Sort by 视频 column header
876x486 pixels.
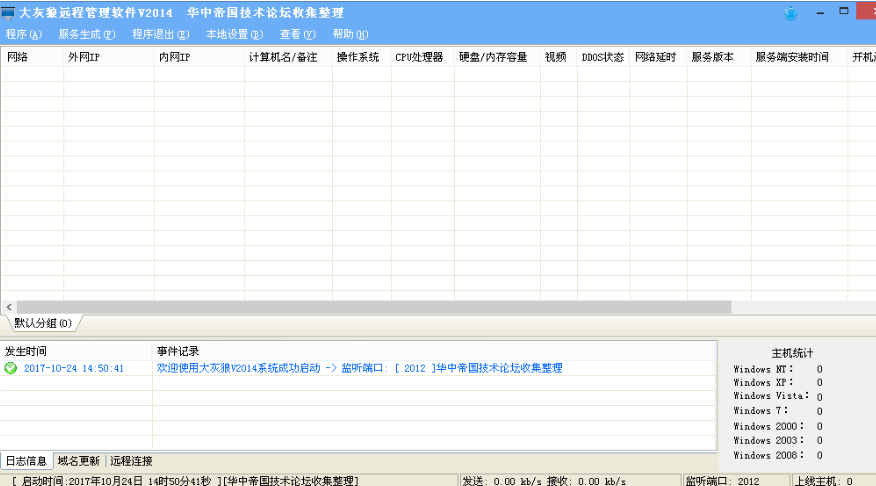[x=559, y=57]
